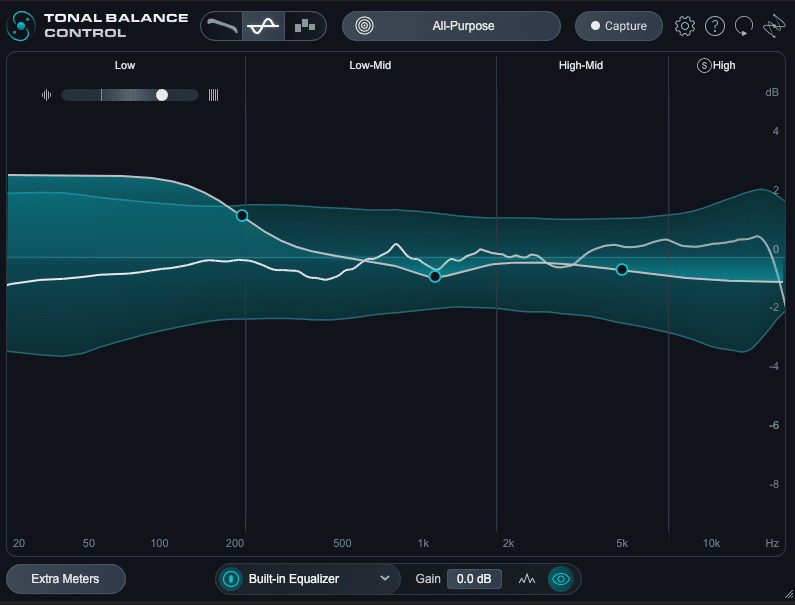
Task: Select the EQ node near 200 Hz
Action: click(242, 216)
